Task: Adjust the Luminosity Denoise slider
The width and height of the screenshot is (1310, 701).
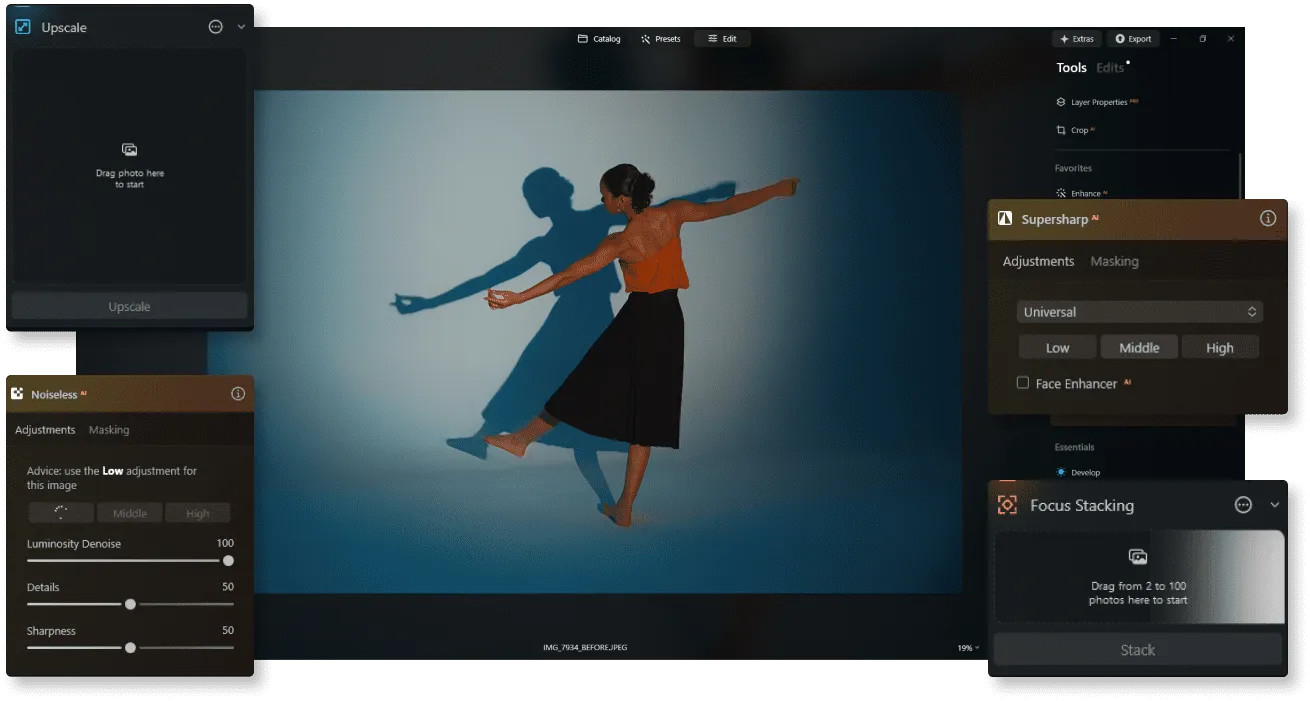Action: [x=228, y=561]
